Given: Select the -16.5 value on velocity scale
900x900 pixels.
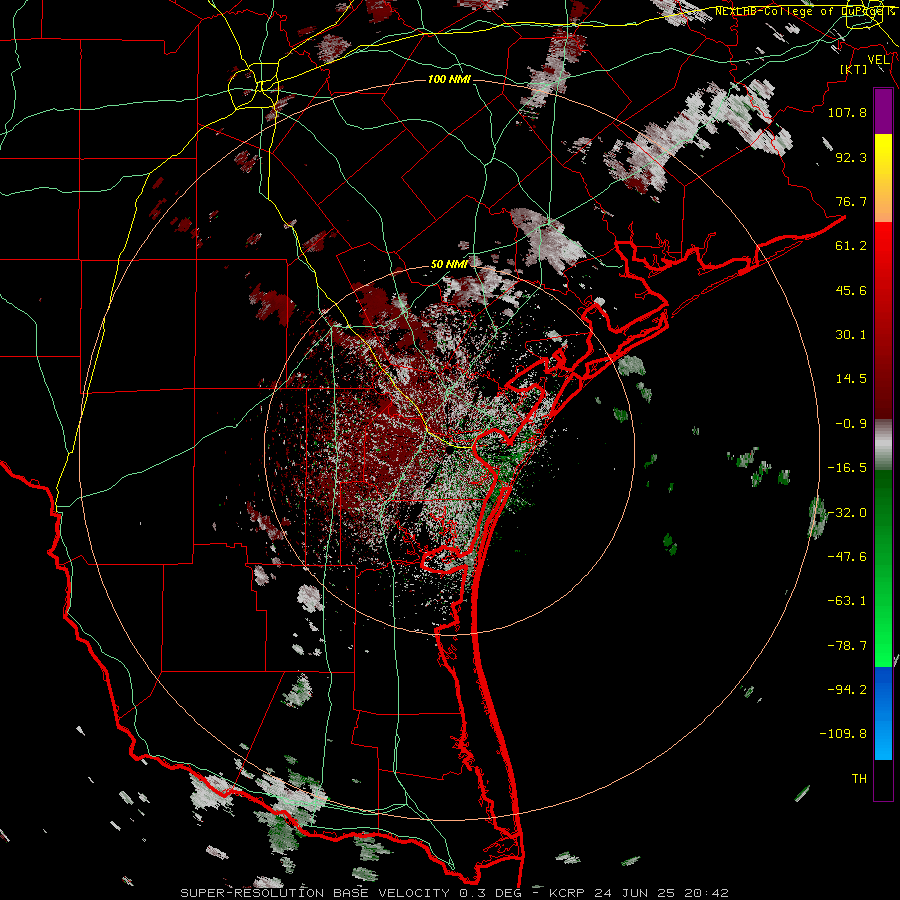Looking at the screenshot, I should (847, 468).
